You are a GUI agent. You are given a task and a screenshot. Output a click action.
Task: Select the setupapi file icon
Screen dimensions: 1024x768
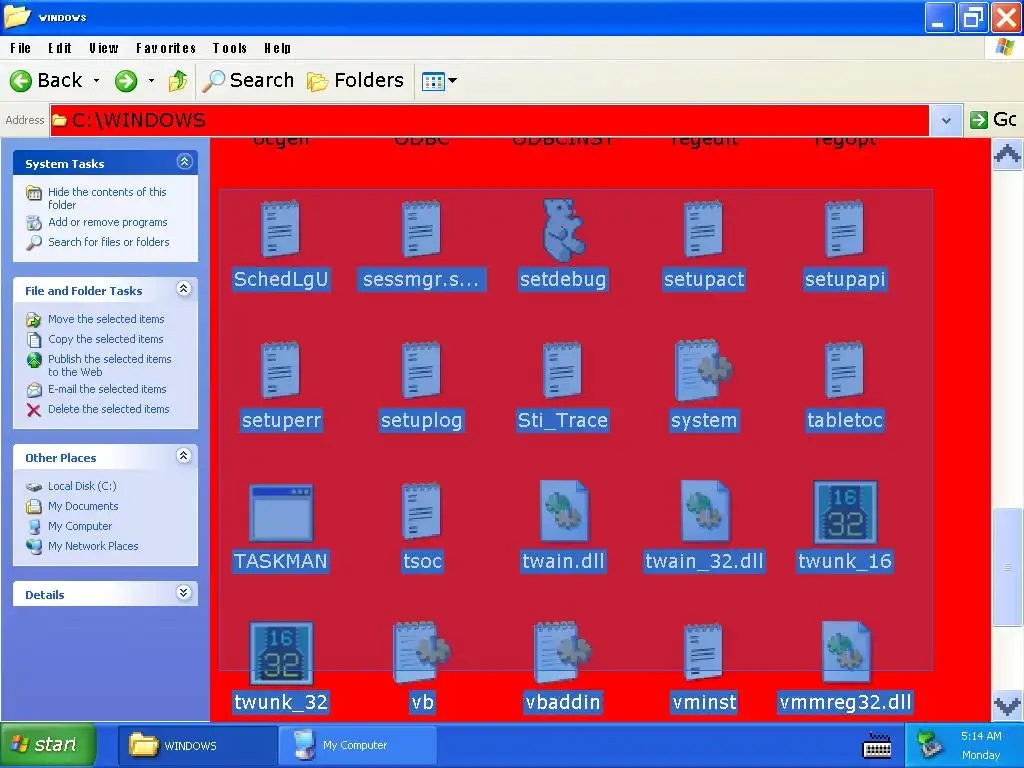[x=844, y=229]
